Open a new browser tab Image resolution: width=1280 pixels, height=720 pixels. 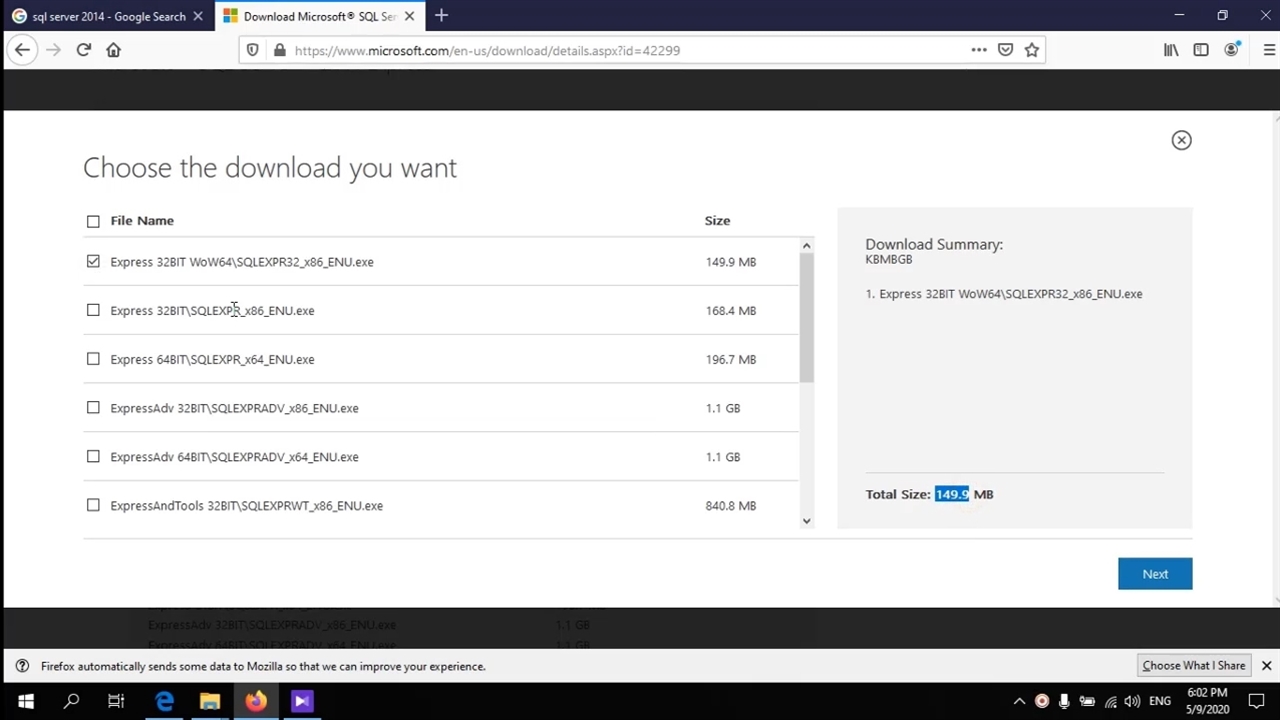coord(441,16)
